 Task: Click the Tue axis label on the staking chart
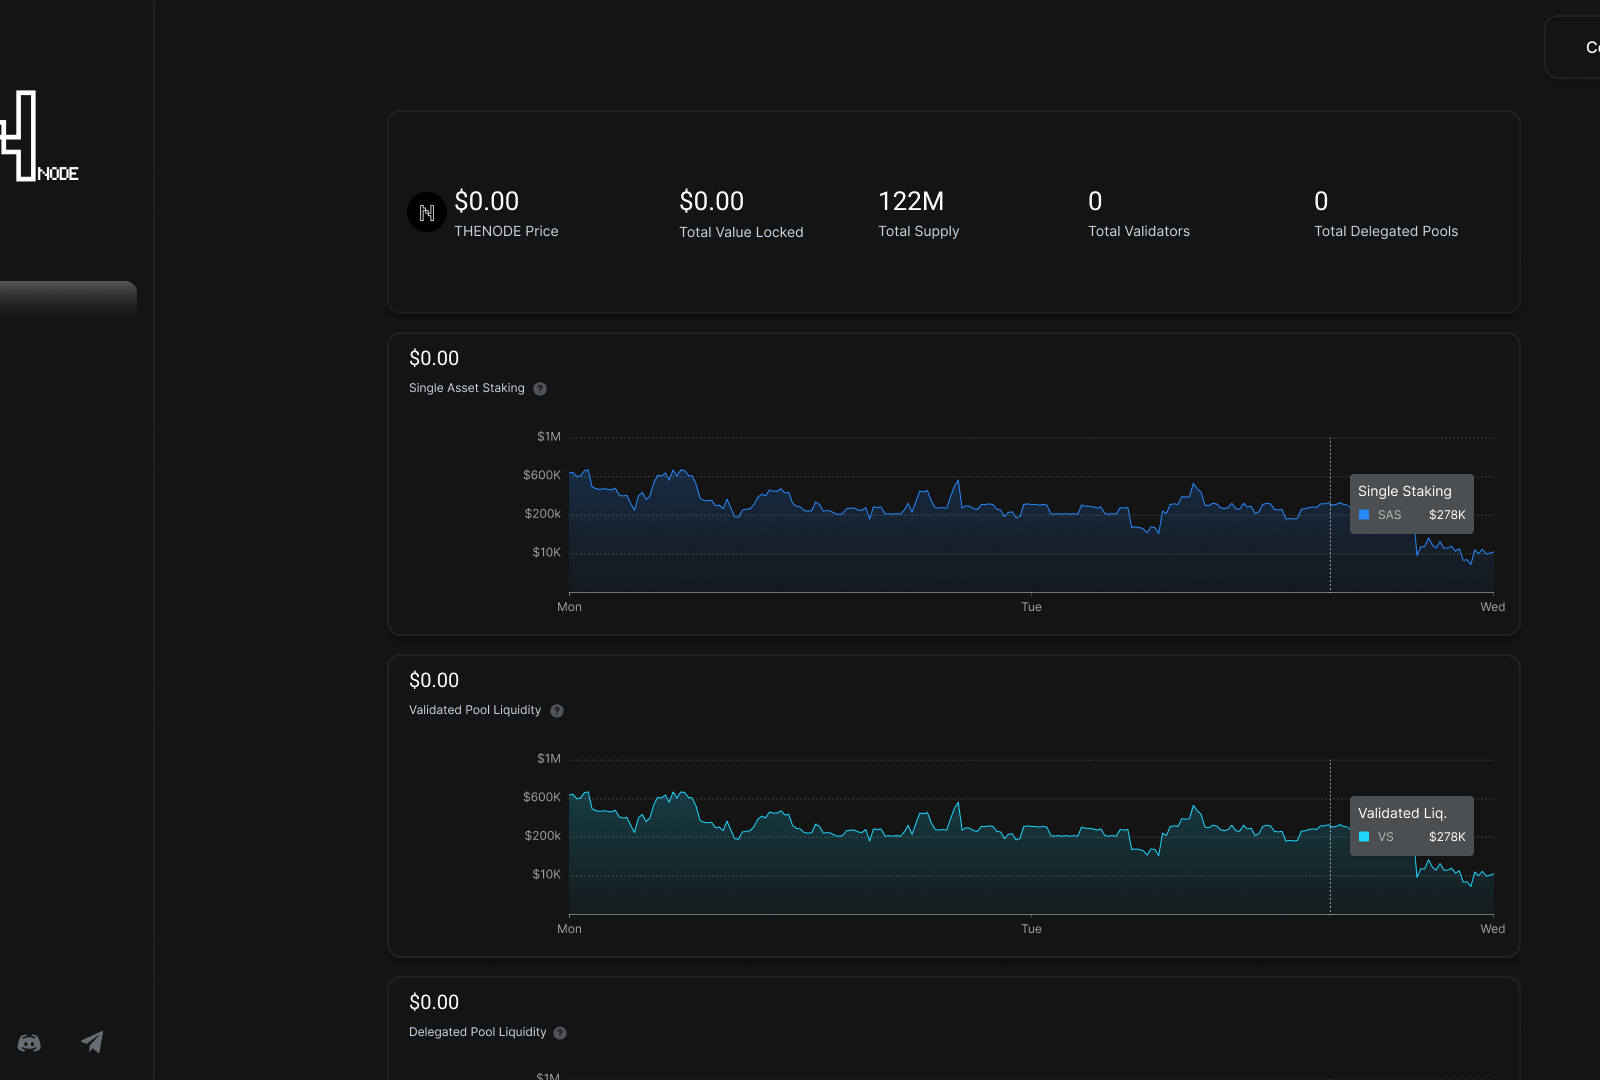1031,606
